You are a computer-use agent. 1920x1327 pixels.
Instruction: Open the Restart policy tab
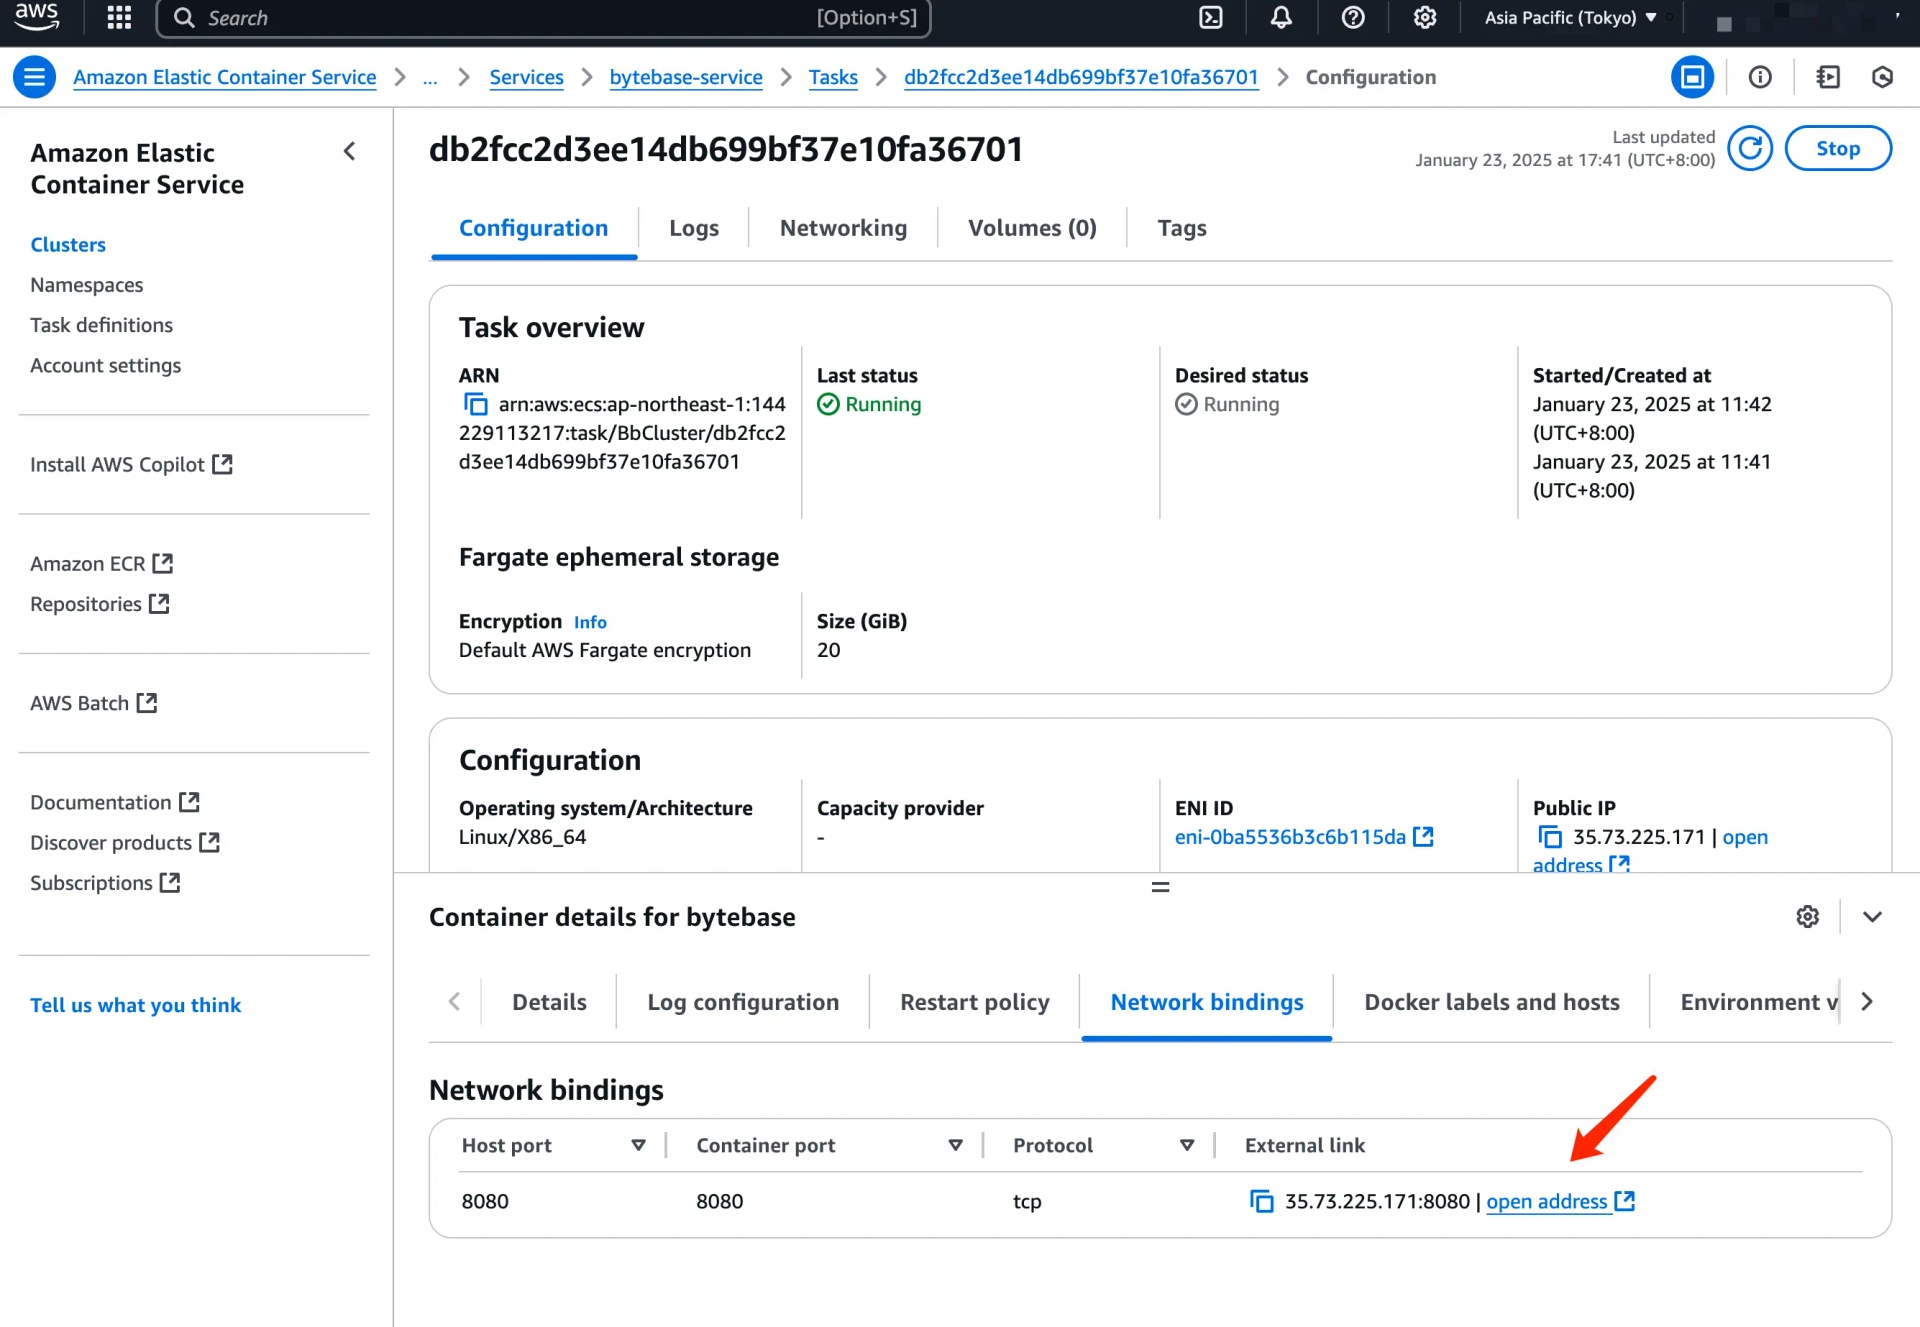point(975,1002)
